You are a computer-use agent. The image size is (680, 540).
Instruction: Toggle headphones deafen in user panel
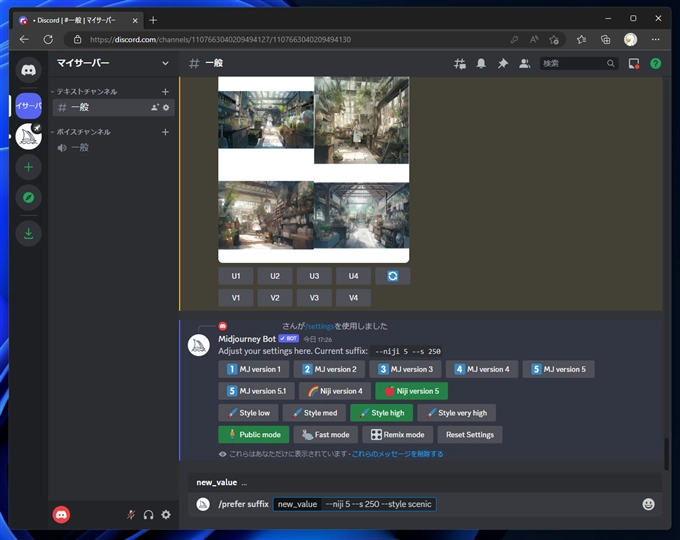point(148,515)
